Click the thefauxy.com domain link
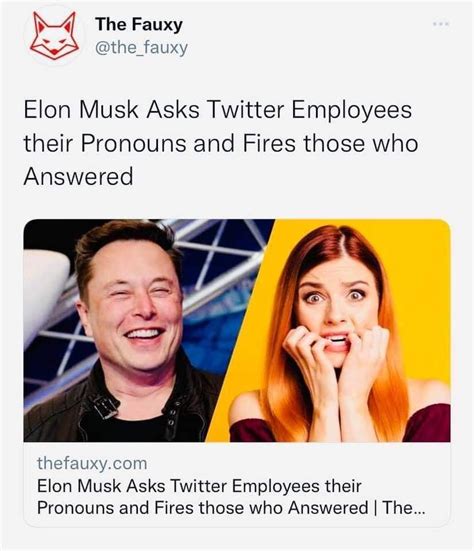474x551 pixels. (92, 463)
